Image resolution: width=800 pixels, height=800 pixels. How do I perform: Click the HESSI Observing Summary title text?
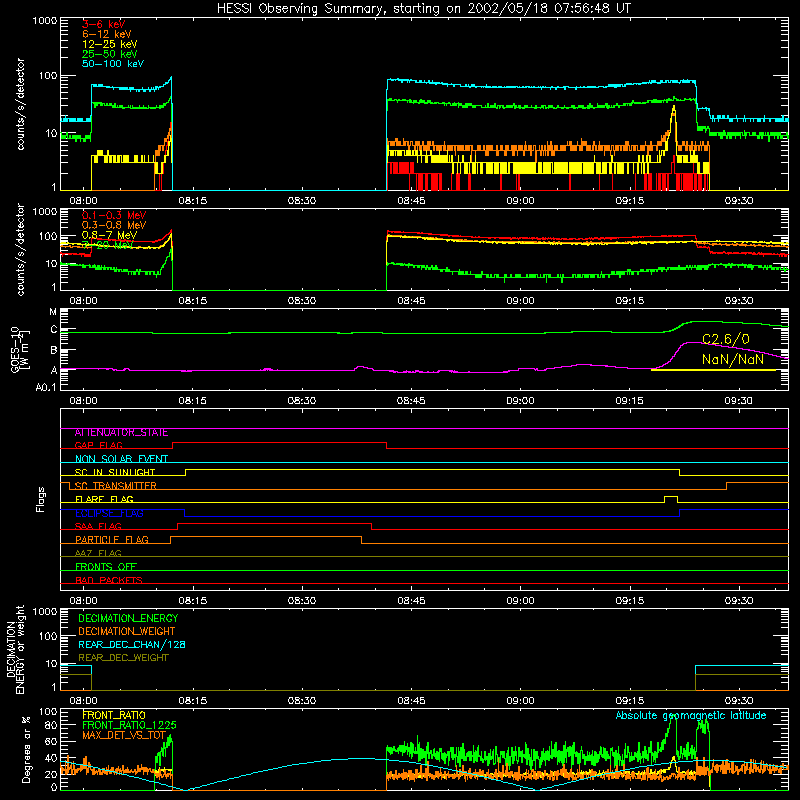click(x=423, y=9)
